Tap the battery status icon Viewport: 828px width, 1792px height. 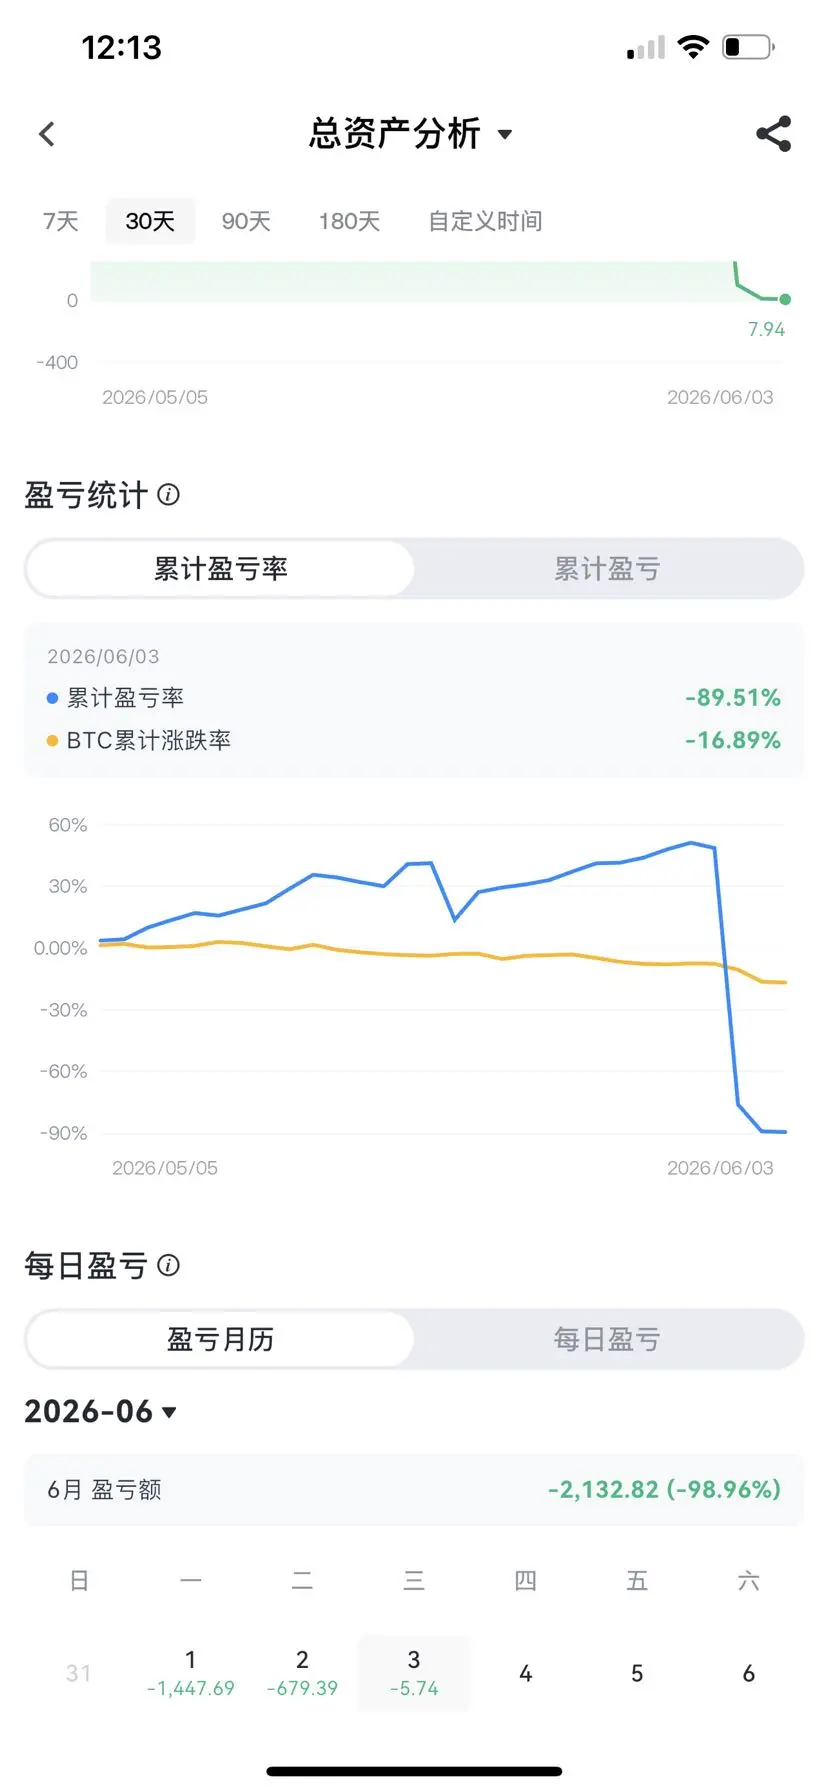point(748,47)
